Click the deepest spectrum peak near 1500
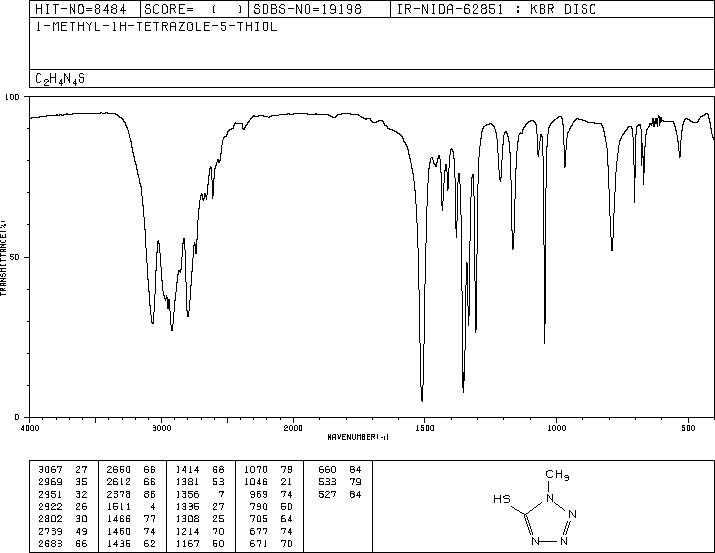The image size is (715, 553). 422,399
